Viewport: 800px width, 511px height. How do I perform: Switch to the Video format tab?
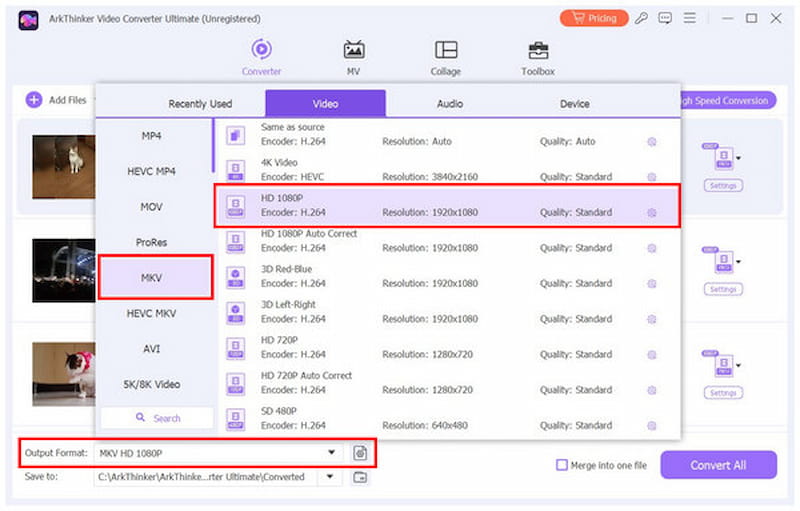pos(325,104)
